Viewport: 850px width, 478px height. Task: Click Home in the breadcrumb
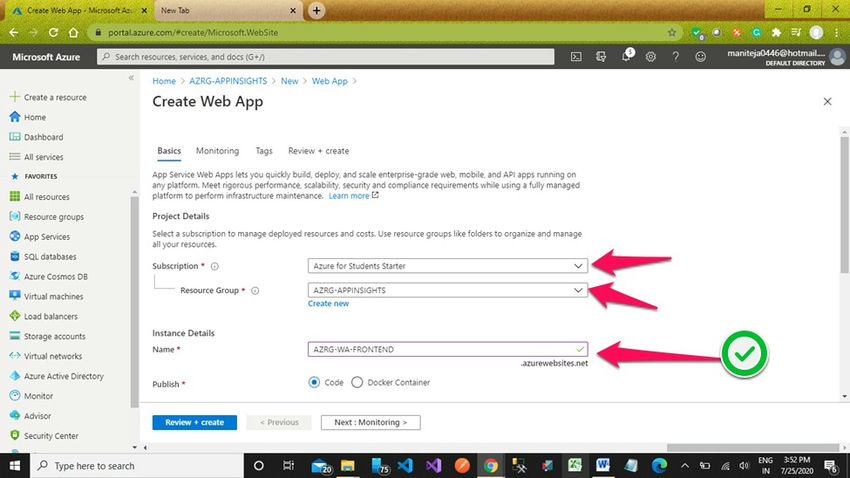(164, 81)
